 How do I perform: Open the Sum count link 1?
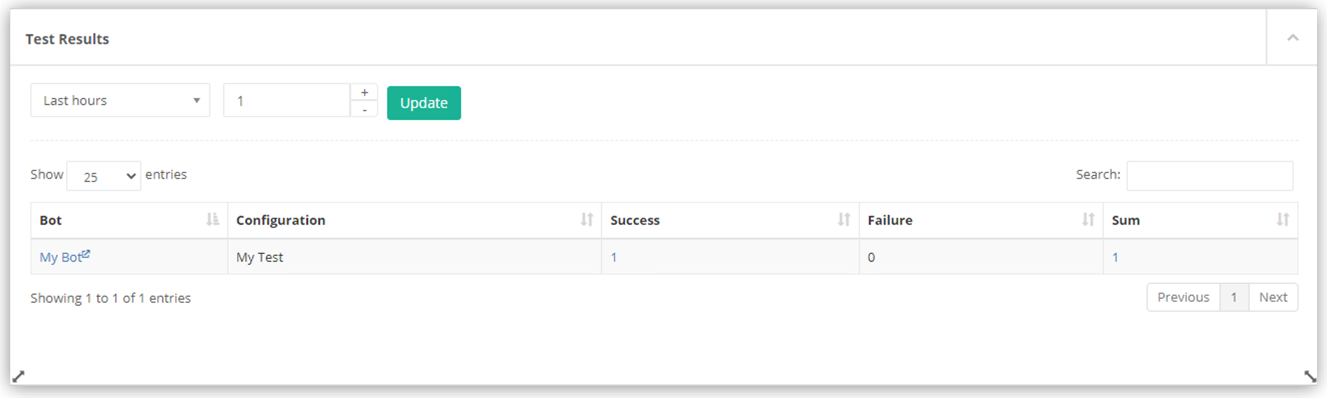[x=1116, y=257]
